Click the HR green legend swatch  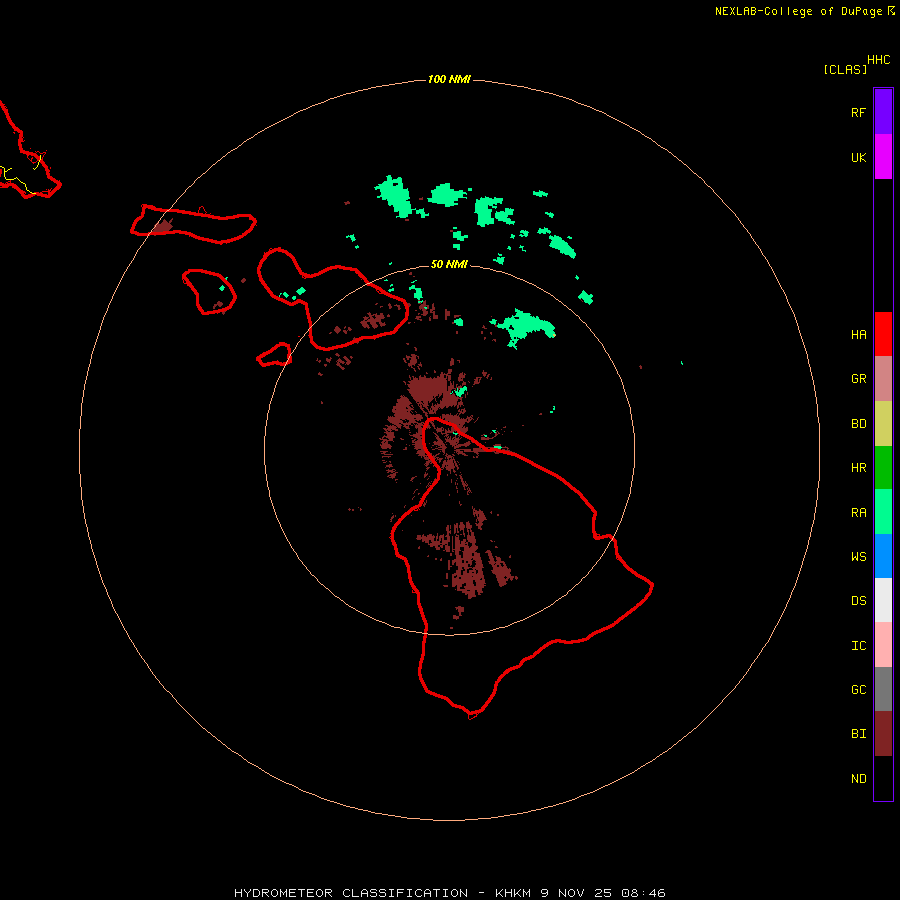click(883, 468)
